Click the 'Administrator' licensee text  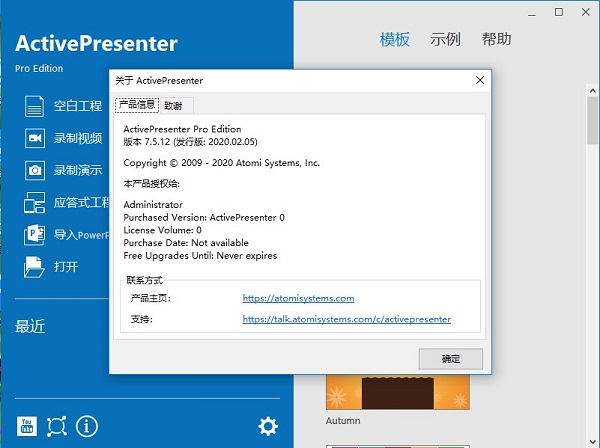[x=153, y=205]
